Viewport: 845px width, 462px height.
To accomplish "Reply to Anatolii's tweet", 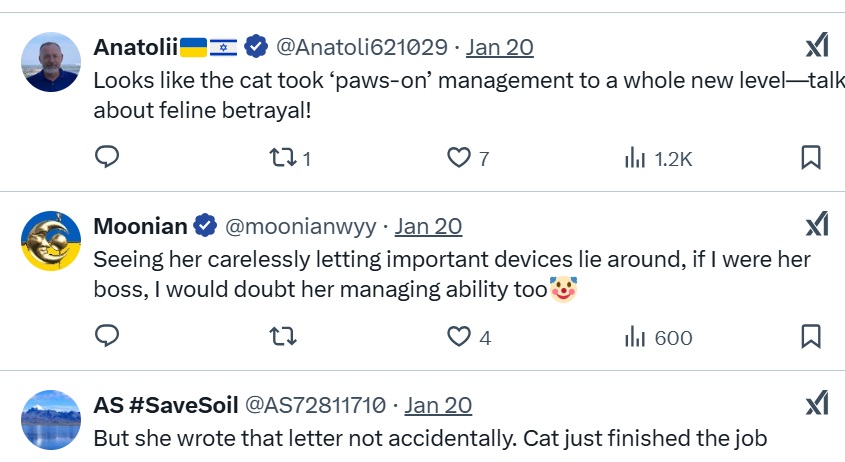I will point(107,157).
